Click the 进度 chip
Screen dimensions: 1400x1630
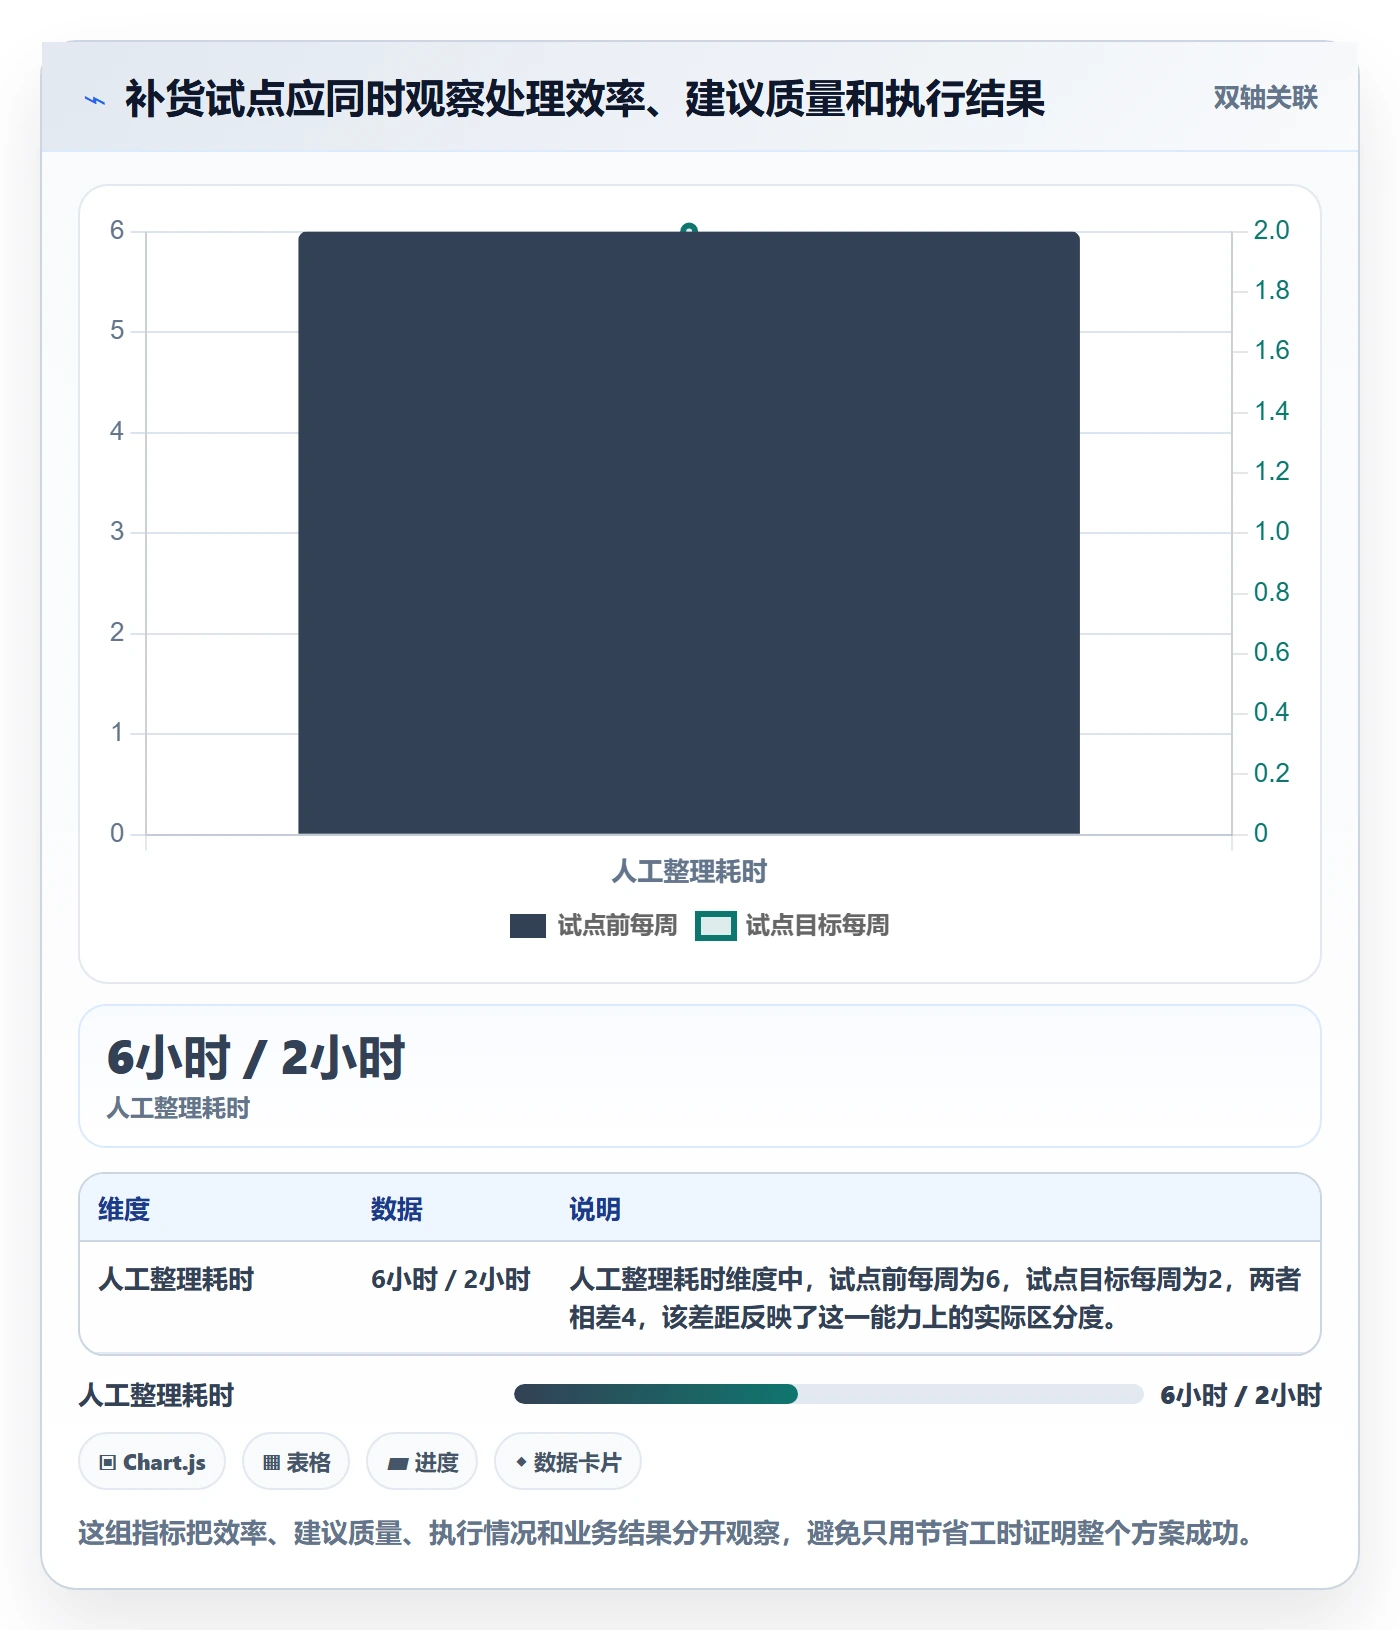pyautogui.click(x=422, y=1462)
